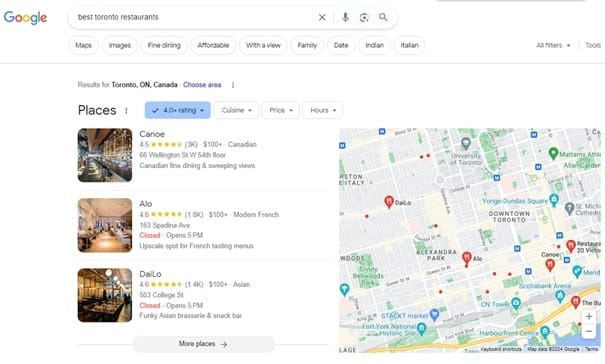The width and height of the screenshot is (605, 364).
Task: Open Places section options menu
Action: tap(126, 110)
